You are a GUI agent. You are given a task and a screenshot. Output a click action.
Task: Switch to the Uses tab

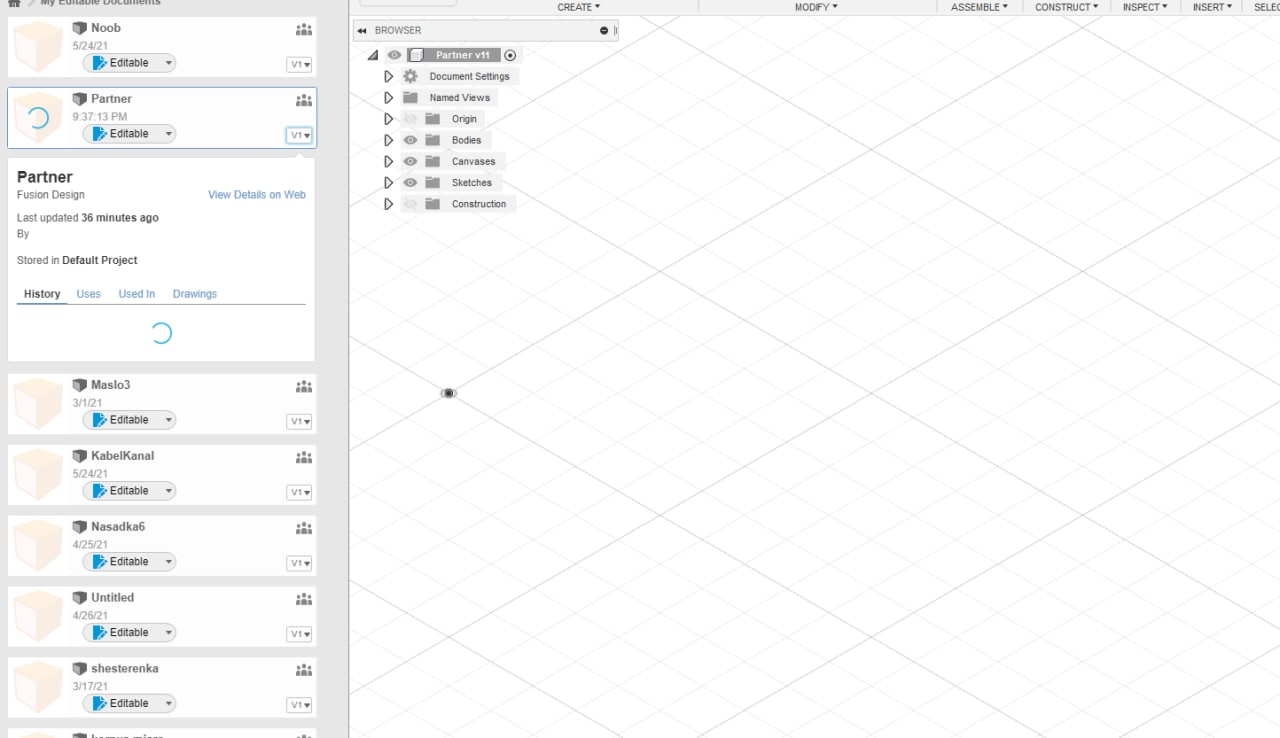89,294
